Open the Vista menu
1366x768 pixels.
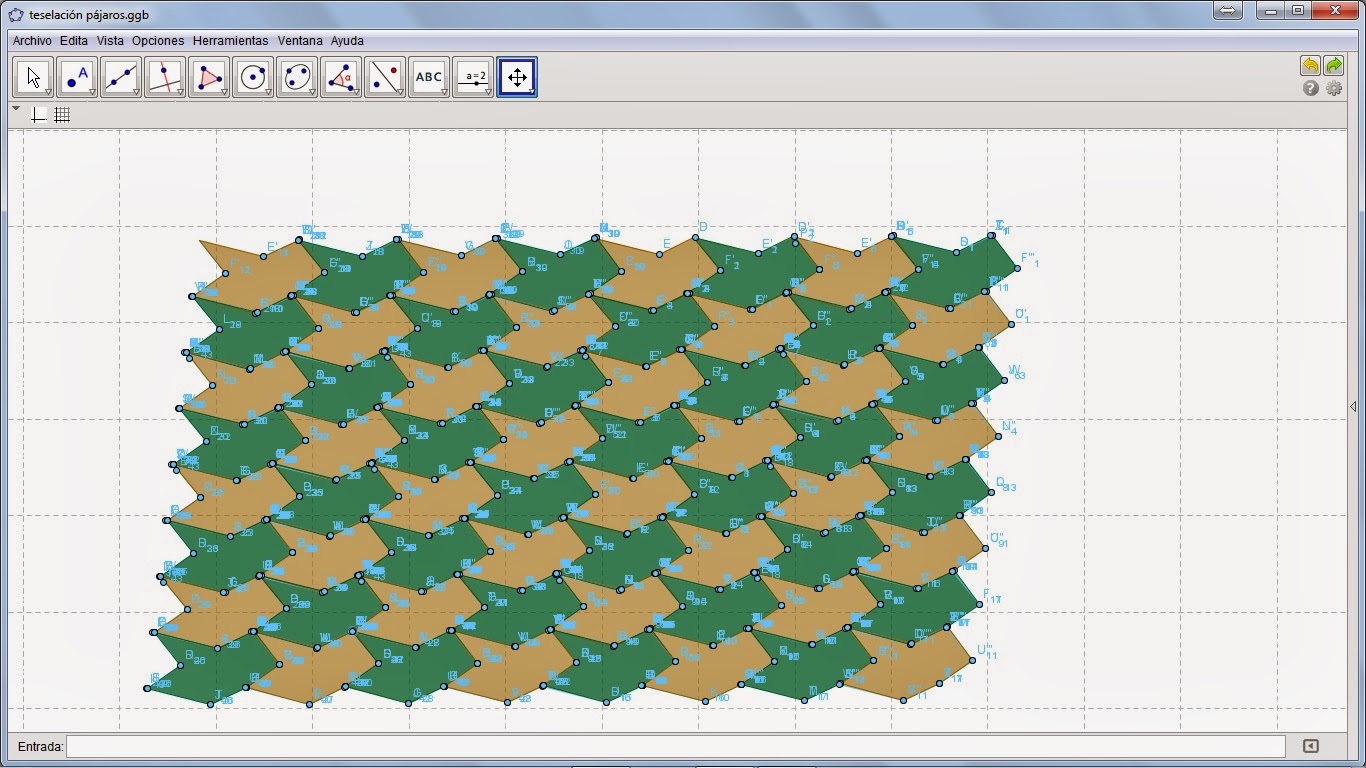(x=110, y=41)
